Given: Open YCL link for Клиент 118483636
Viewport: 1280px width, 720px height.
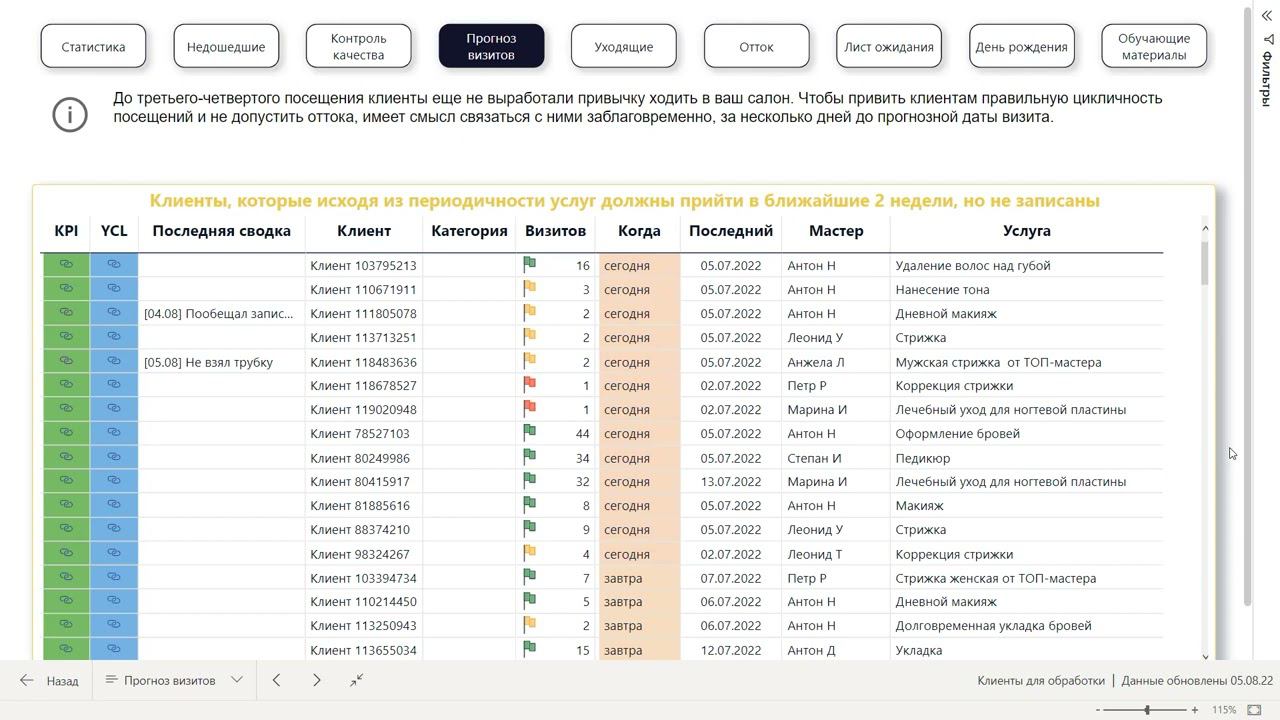Looking at the screenshot, I should pos(114,361).
